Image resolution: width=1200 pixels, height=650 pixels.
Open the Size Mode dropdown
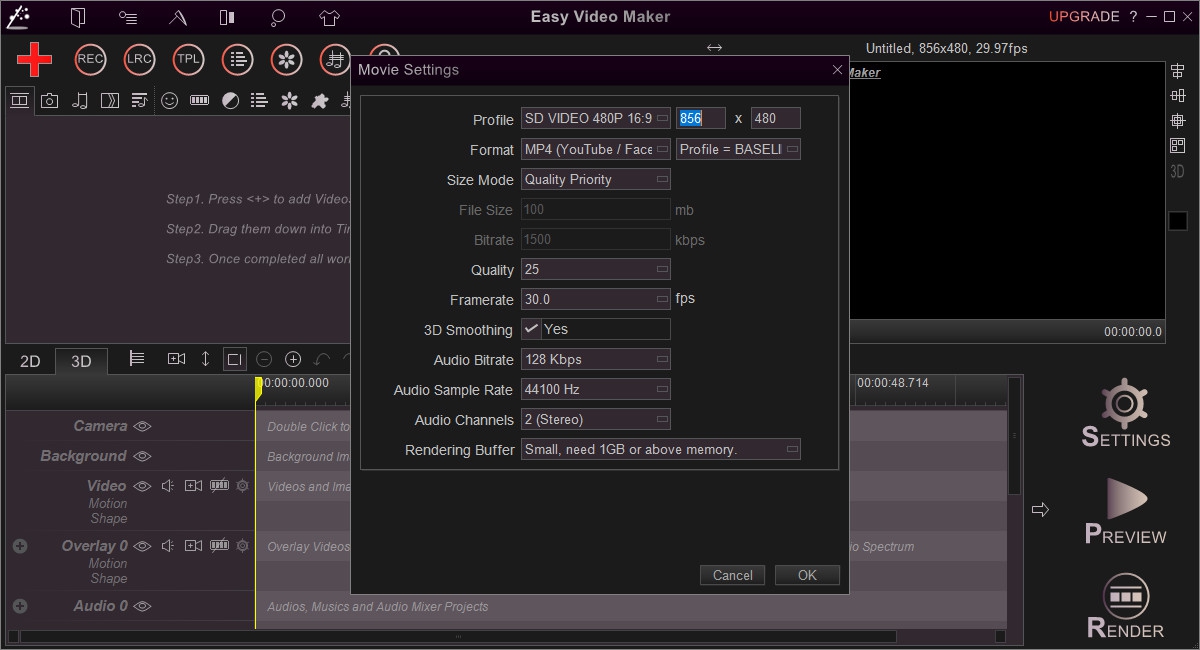click(596, 179)
